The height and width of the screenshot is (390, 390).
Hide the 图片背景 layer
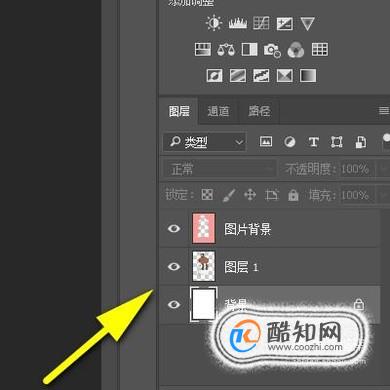(174, 229)
